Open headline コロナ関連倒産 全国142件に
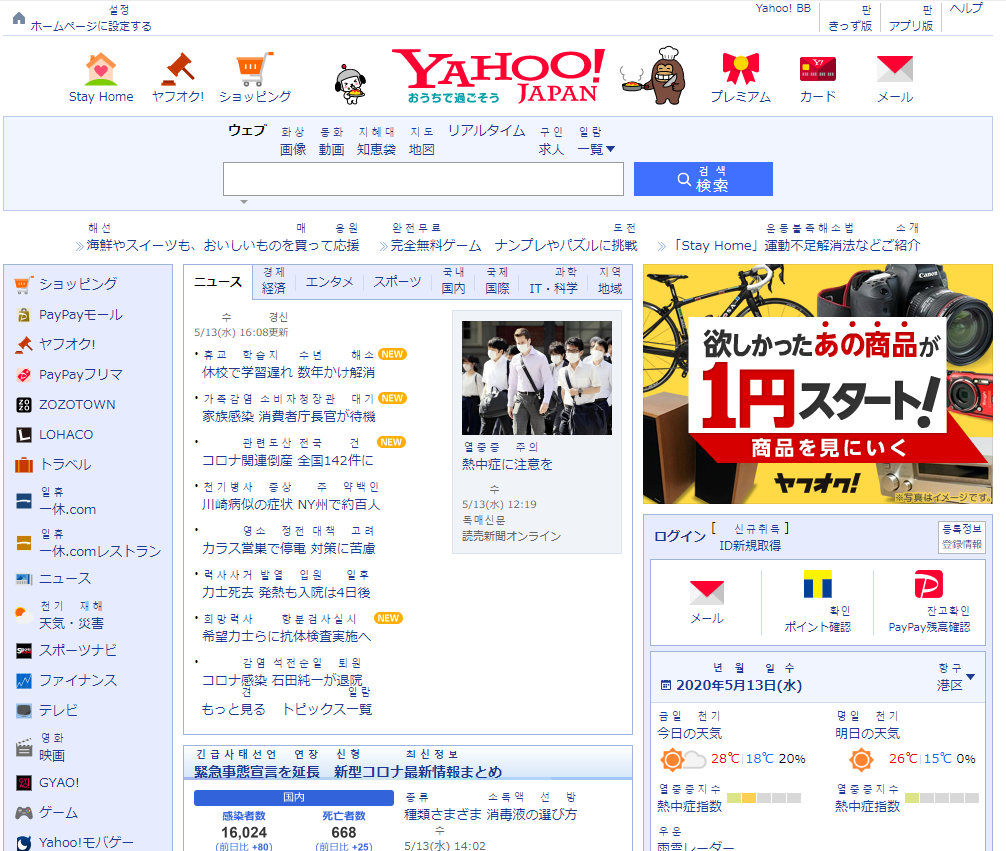This screenshot has width=1006, height=851. pyautogui.click(x=287, y=460)
